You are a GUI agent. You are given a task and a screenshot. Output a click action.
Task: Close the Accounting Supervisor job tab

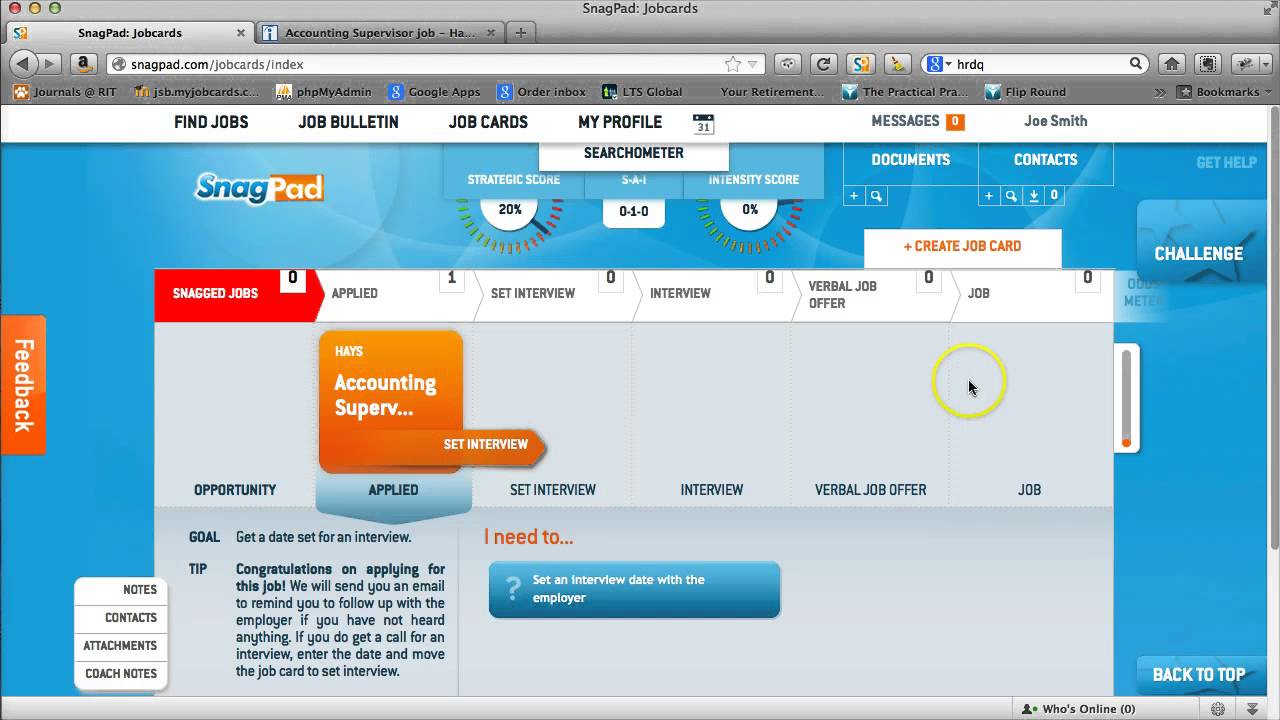(x=490, y=33)
